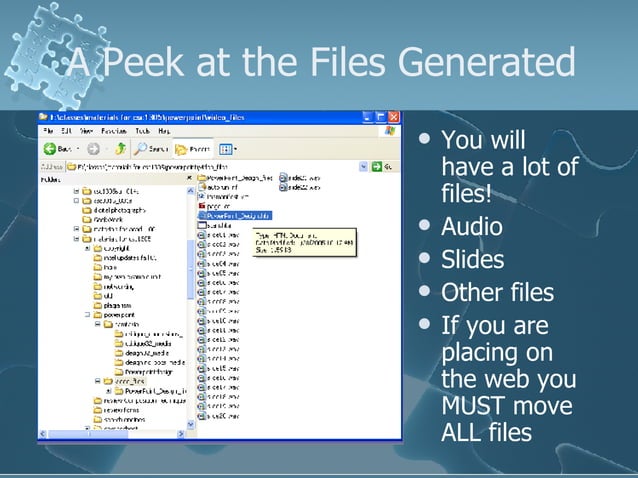The image size is (638, 478).
Task: Click the folders pane vertical scroll thumb
Action: 190,269
